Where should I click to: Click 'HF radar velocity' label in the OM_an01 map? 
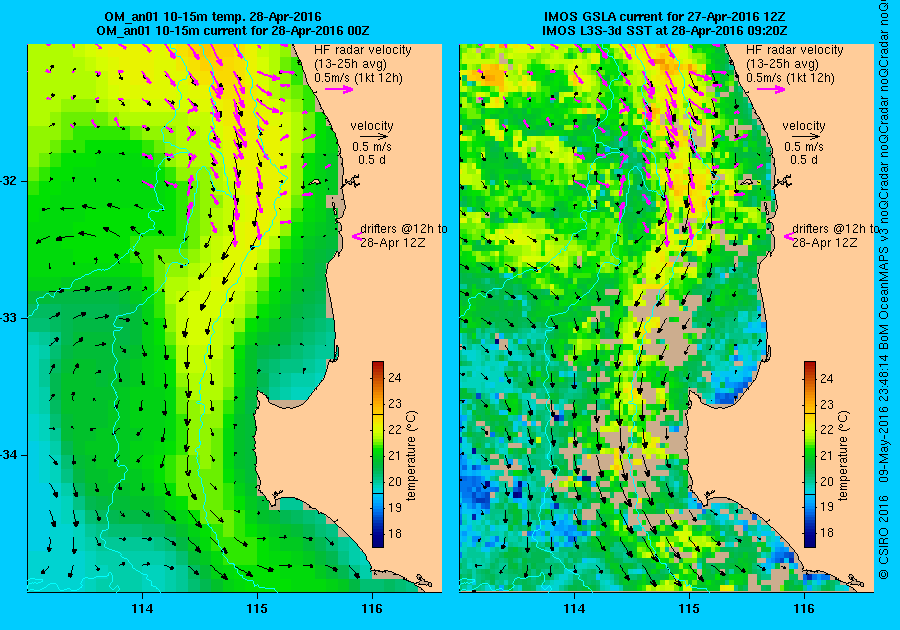point(363,50)
